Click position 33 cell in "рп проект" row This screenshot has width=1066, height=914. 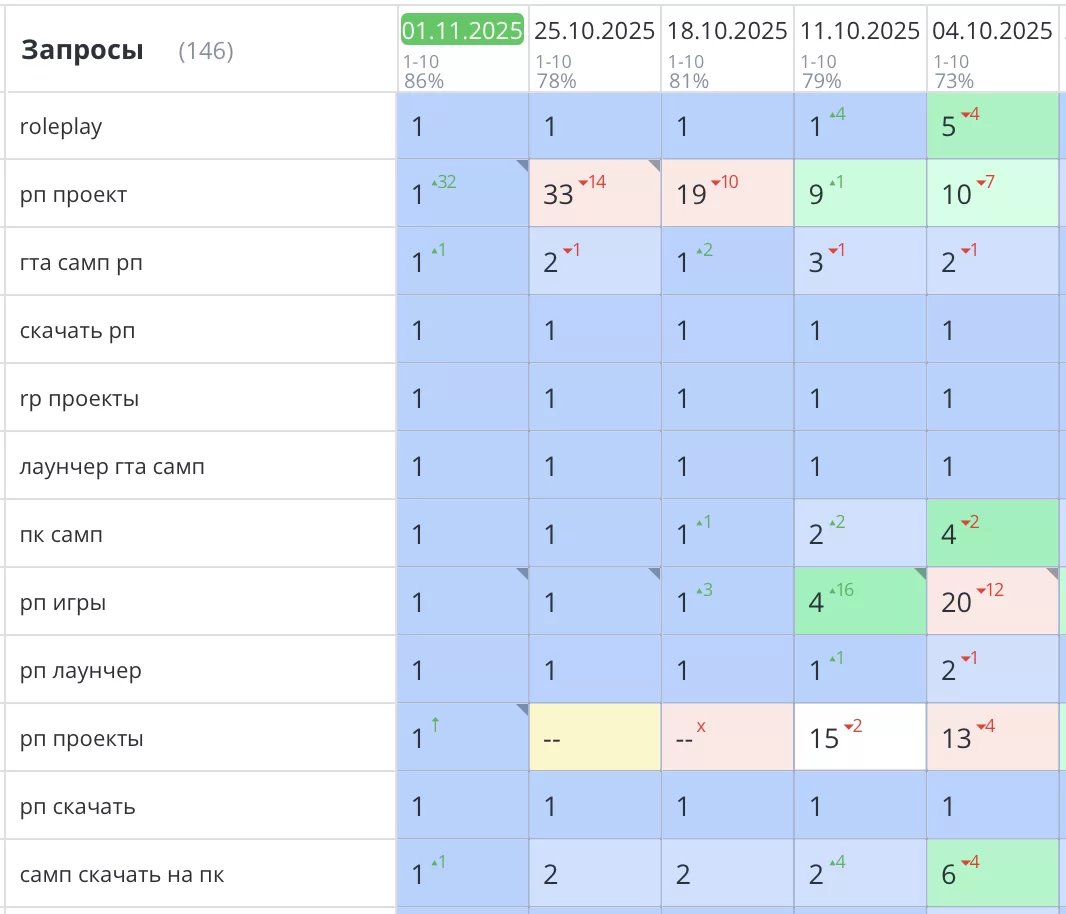595,194
